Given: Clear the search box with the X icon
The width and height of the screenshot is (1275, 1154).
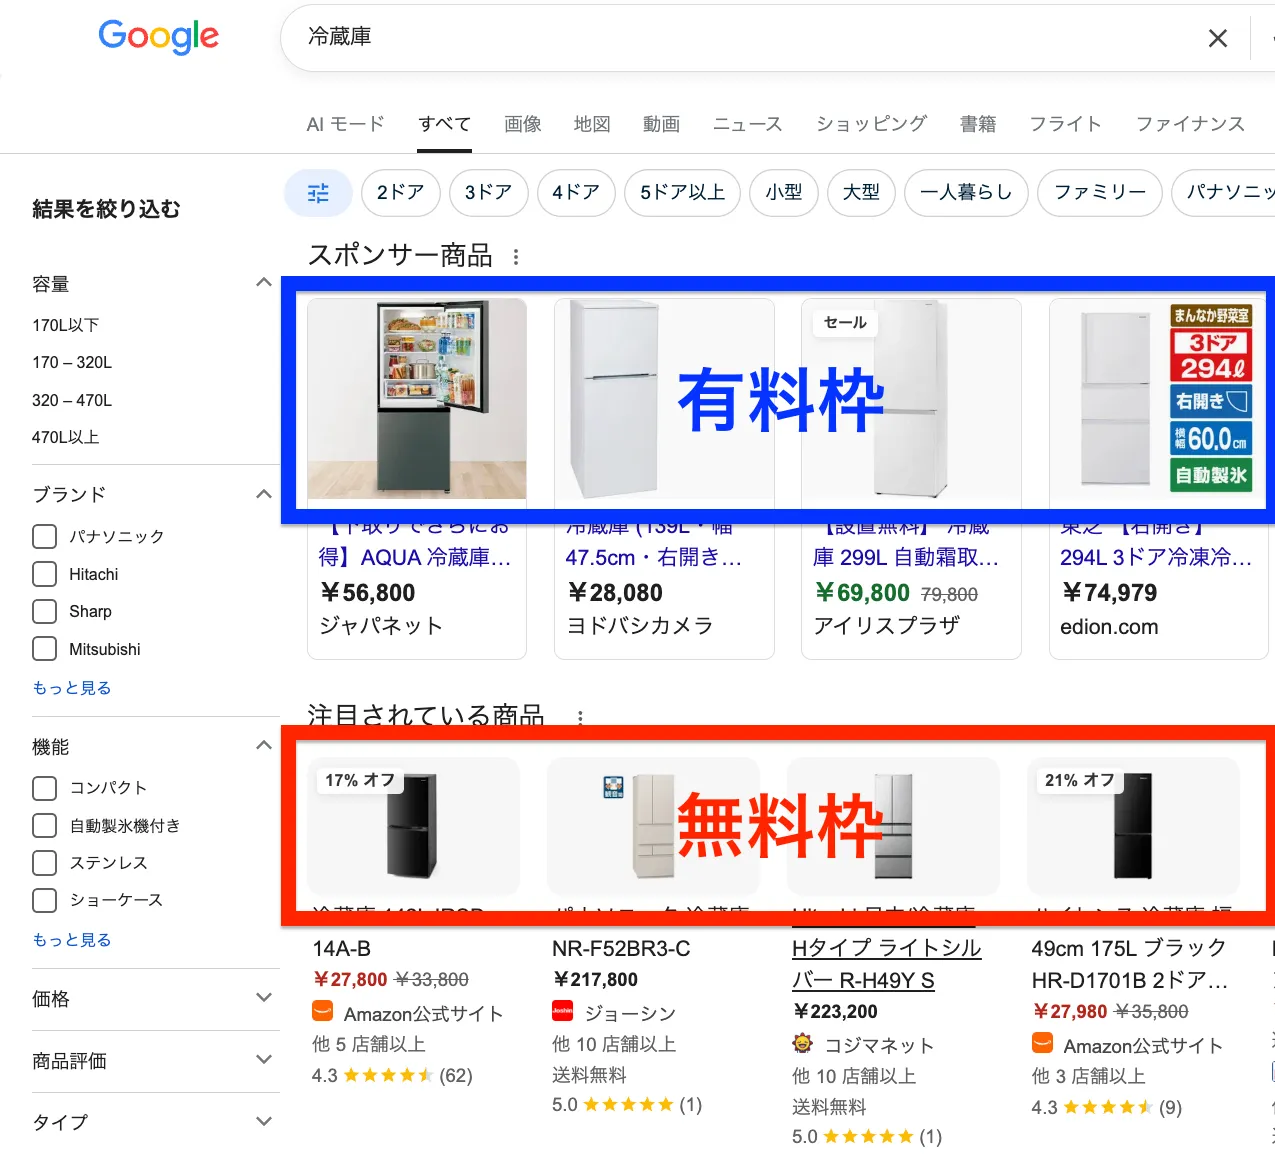Looking at the screenshot, I should coord(1217,38).
